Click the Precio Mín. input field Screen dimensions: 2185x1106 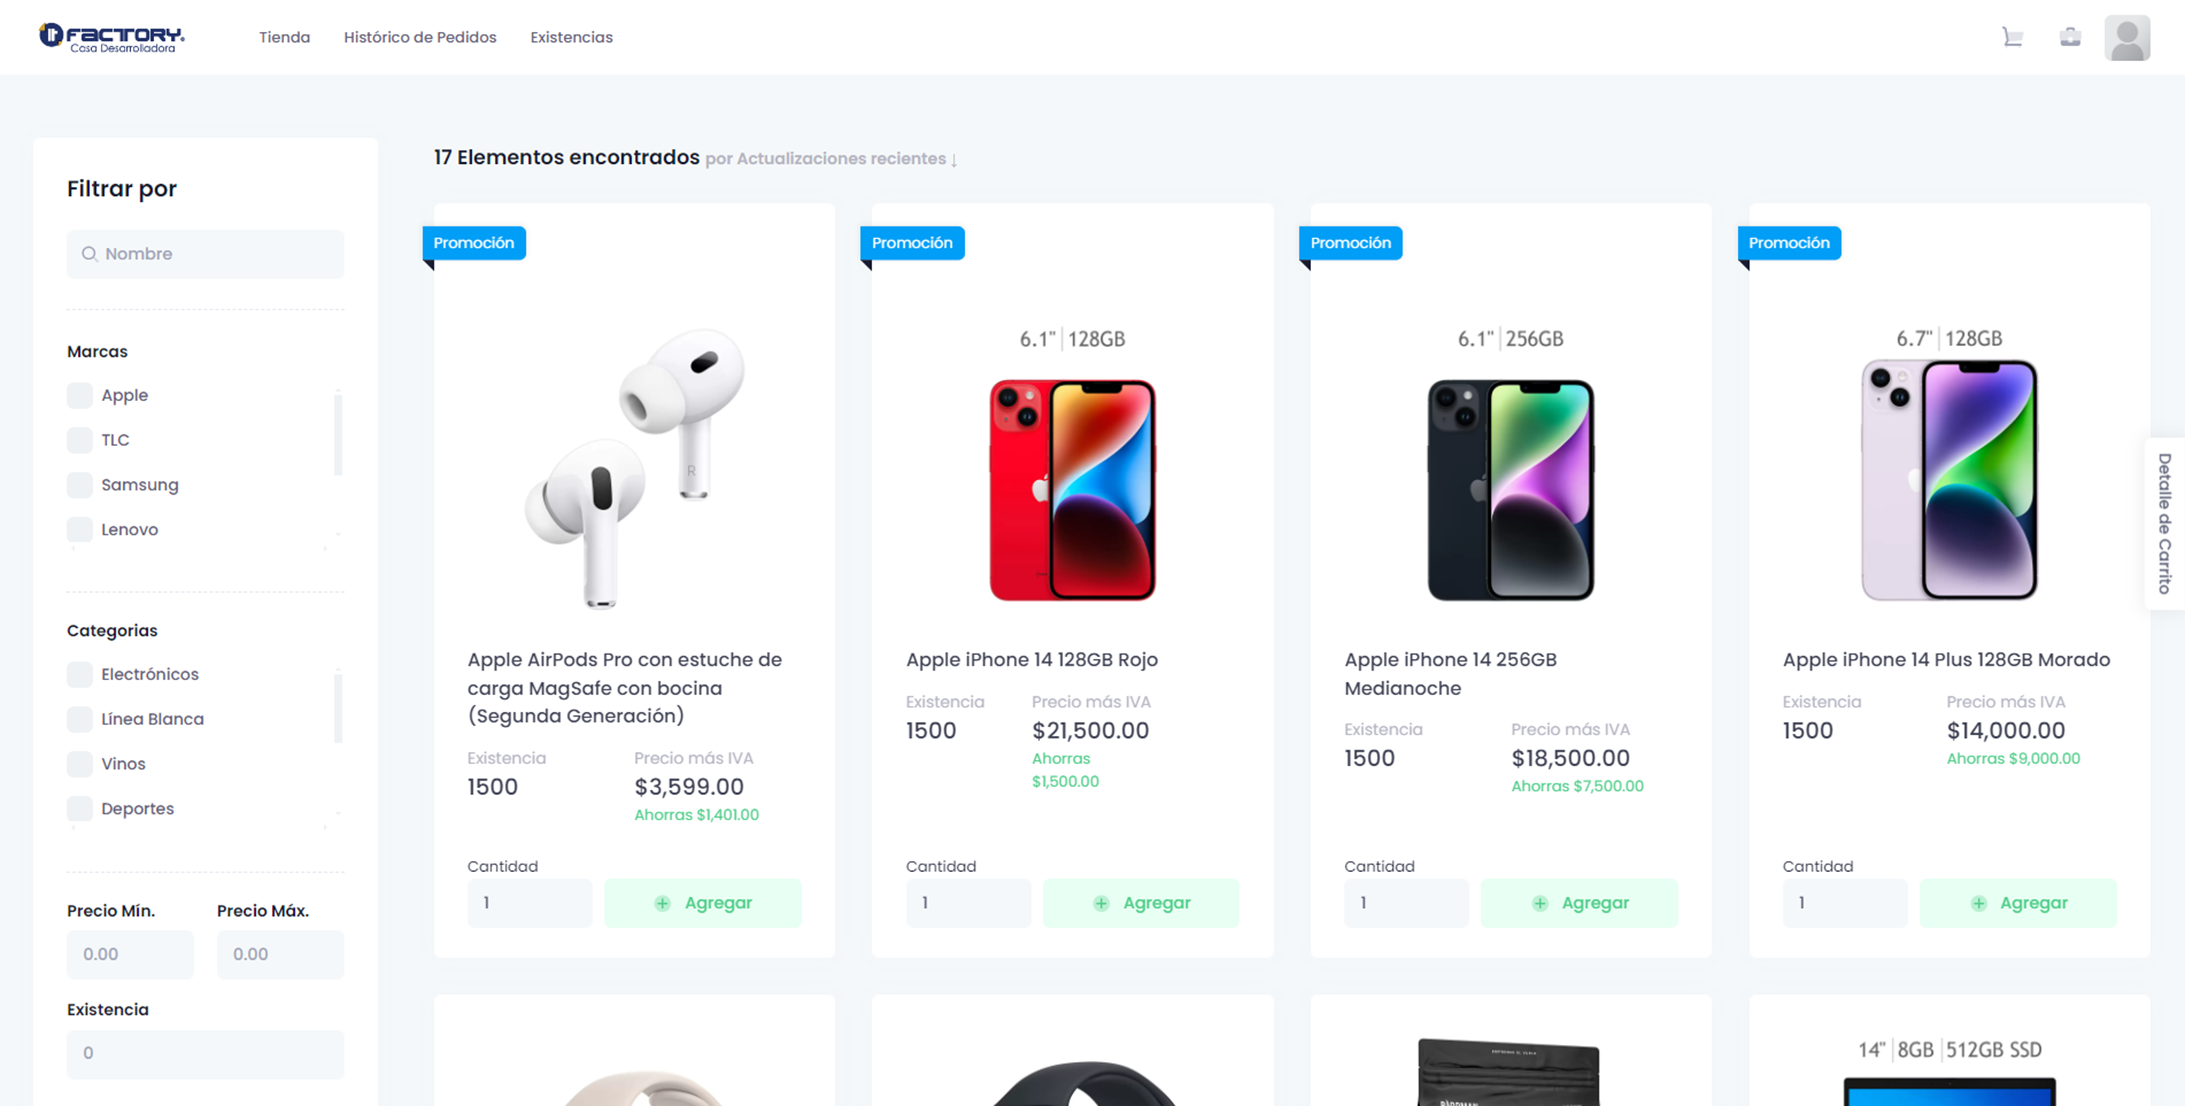click(x=130, y=954)
